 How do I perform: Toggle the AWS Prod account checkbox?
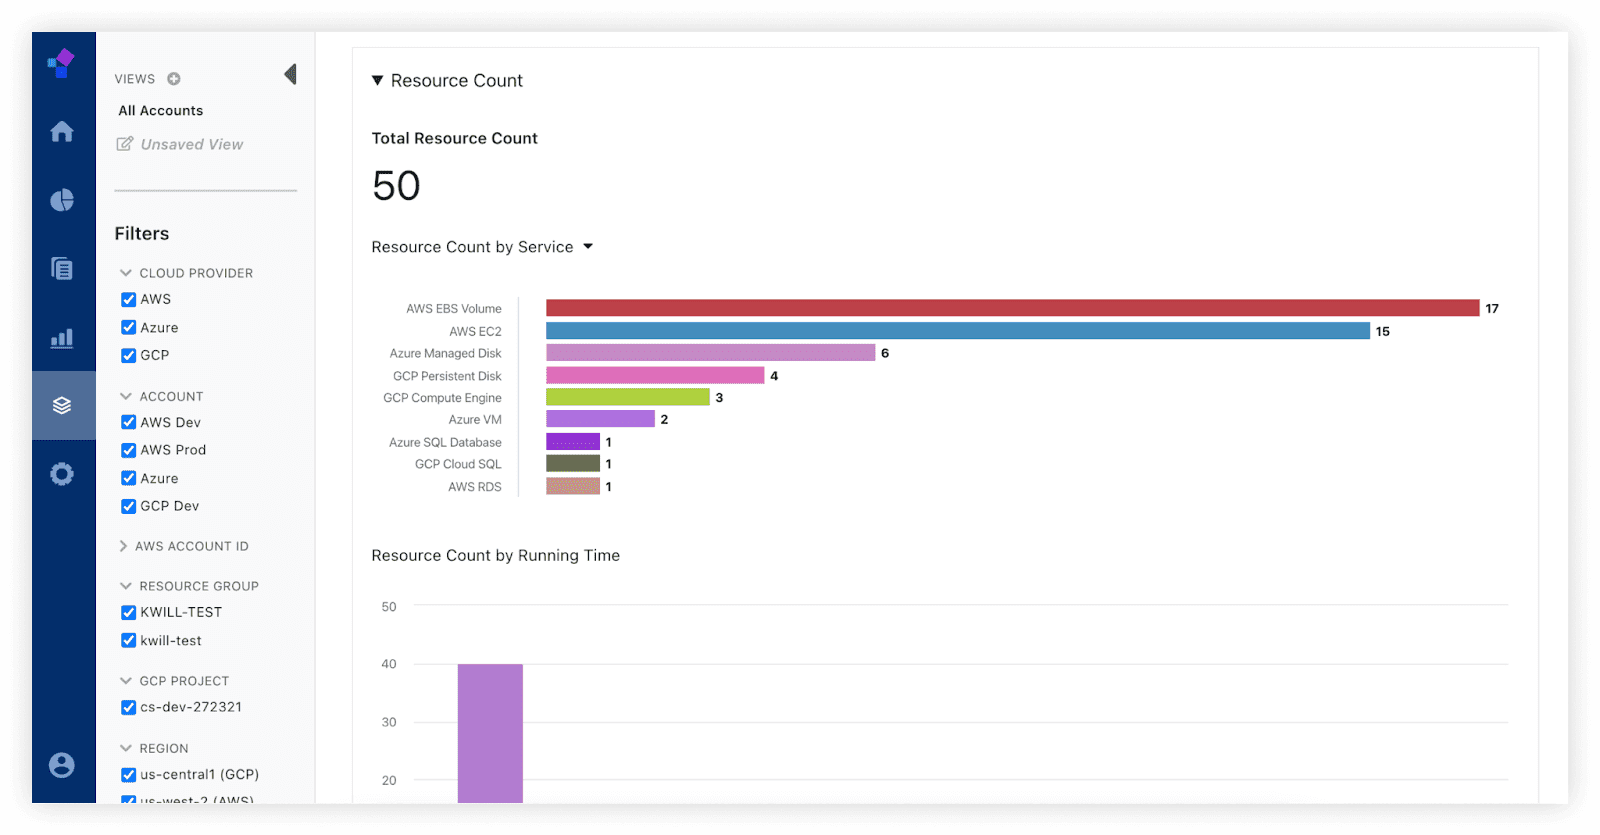[128, 450]
